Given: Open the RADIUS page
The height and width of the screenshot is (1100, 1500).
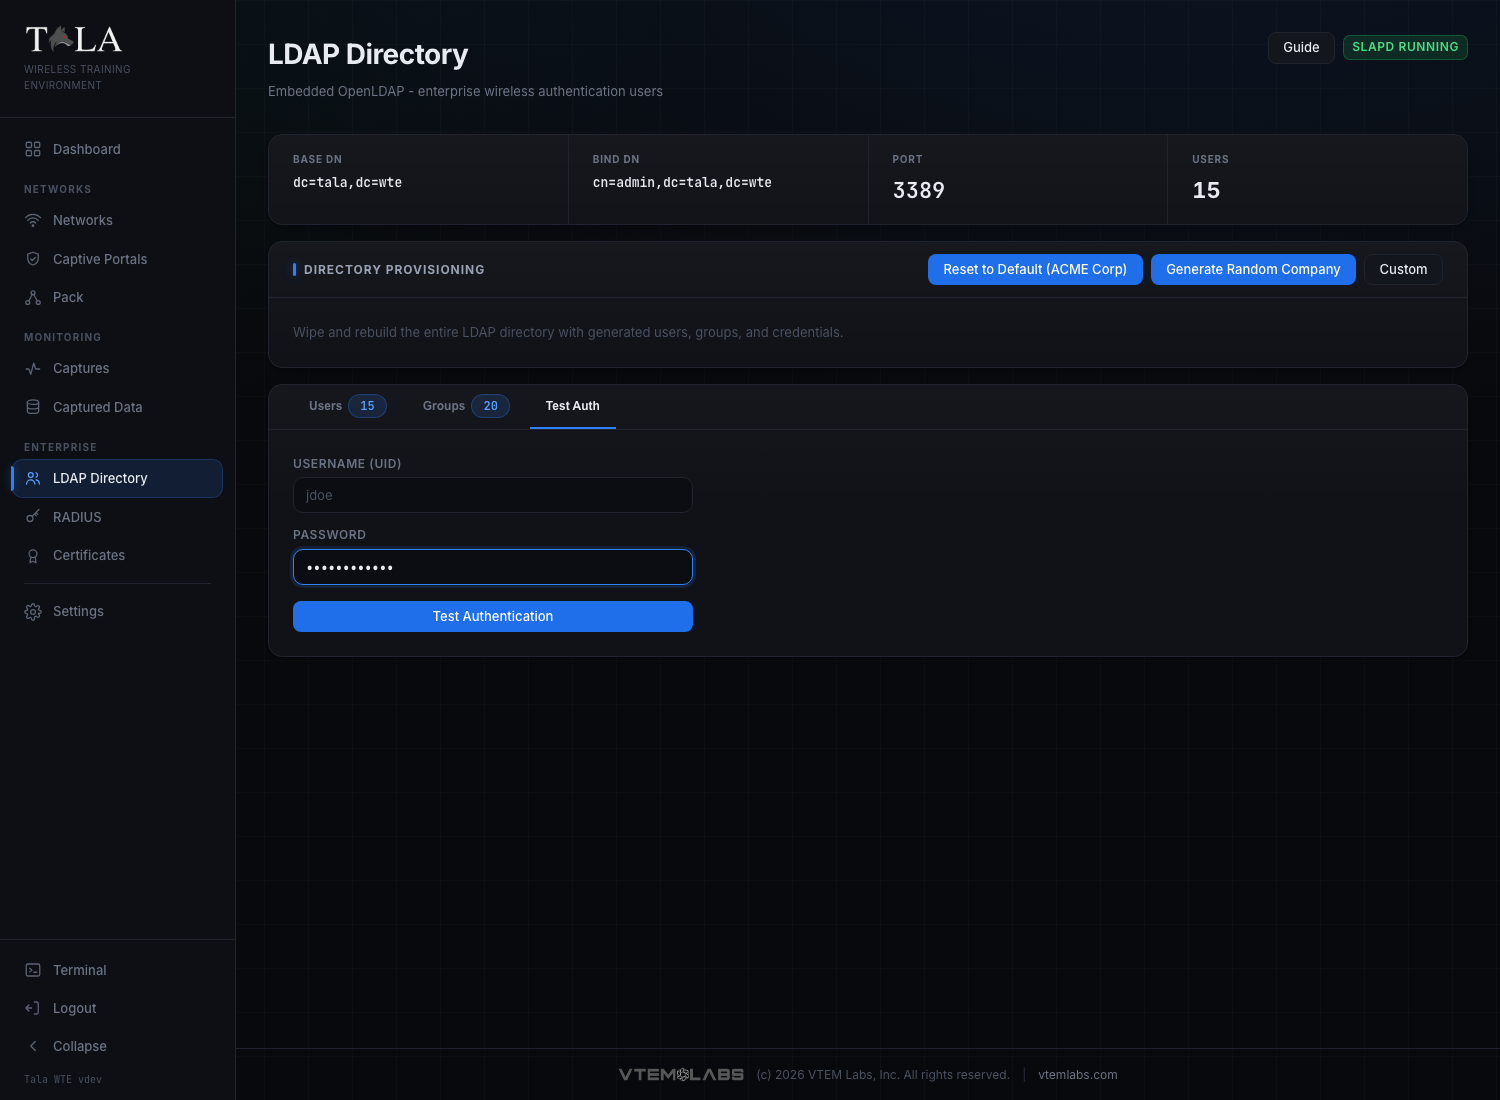Looking at the screenshot, I should [x=117, y=517].
